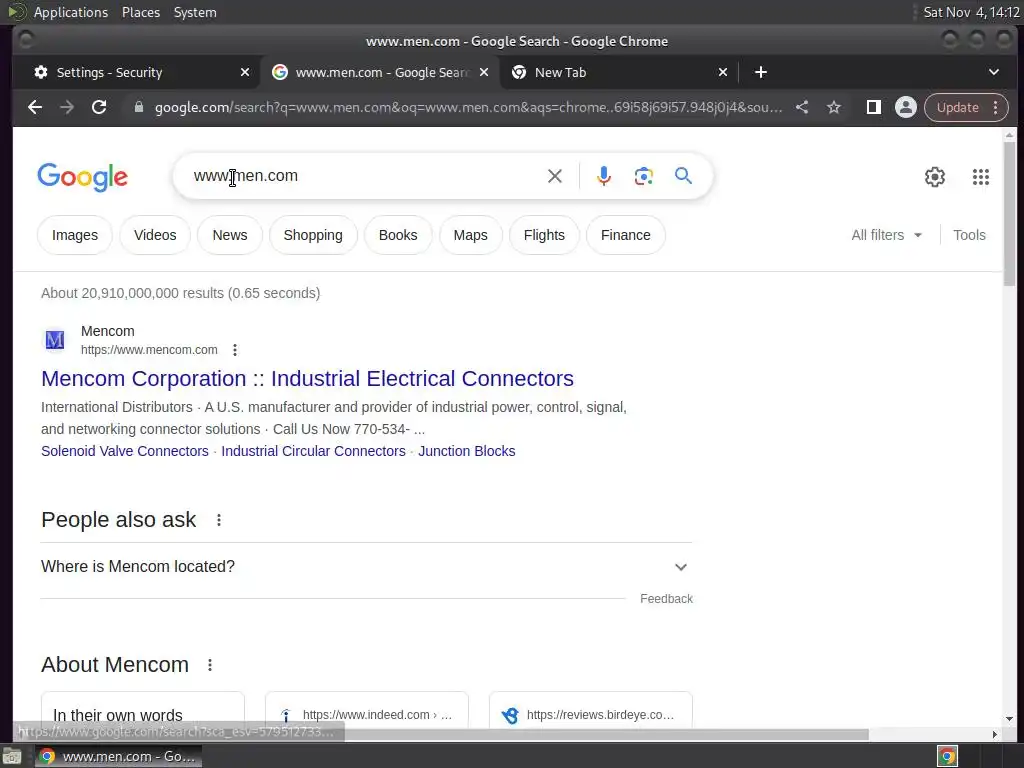1024x768 pixels.
Task: Bookmark this page with star icon
Action: click(834, 107)
